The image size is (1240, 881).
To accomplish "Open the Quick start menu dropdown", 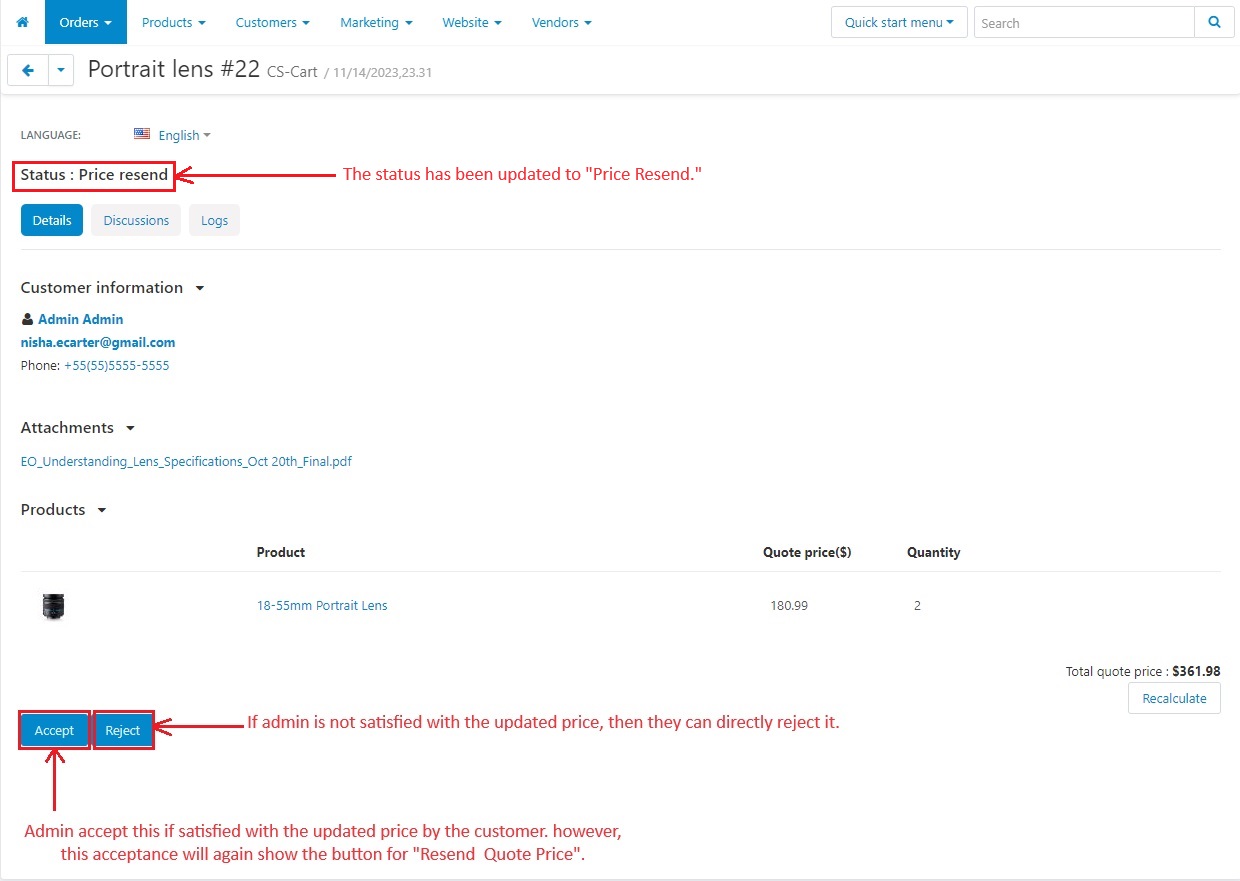I will tap(898, 22).
